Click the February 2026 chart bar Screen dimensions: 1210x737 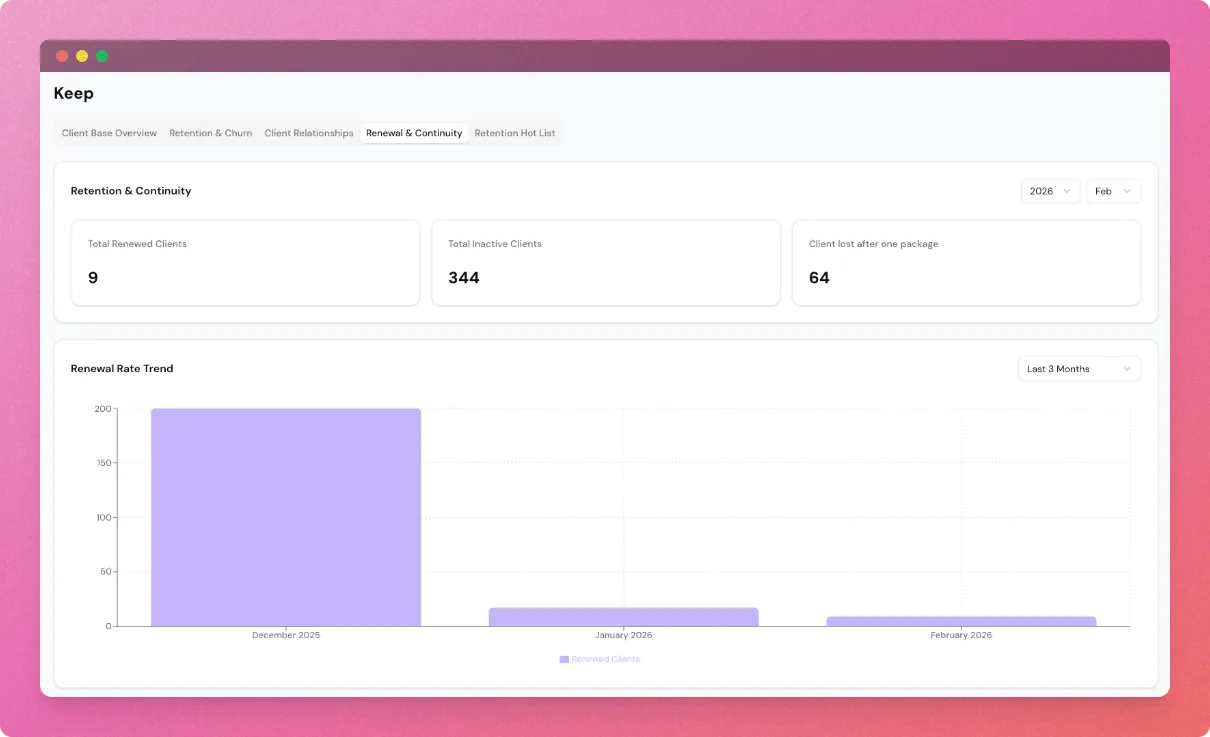[x=961, y=621]
